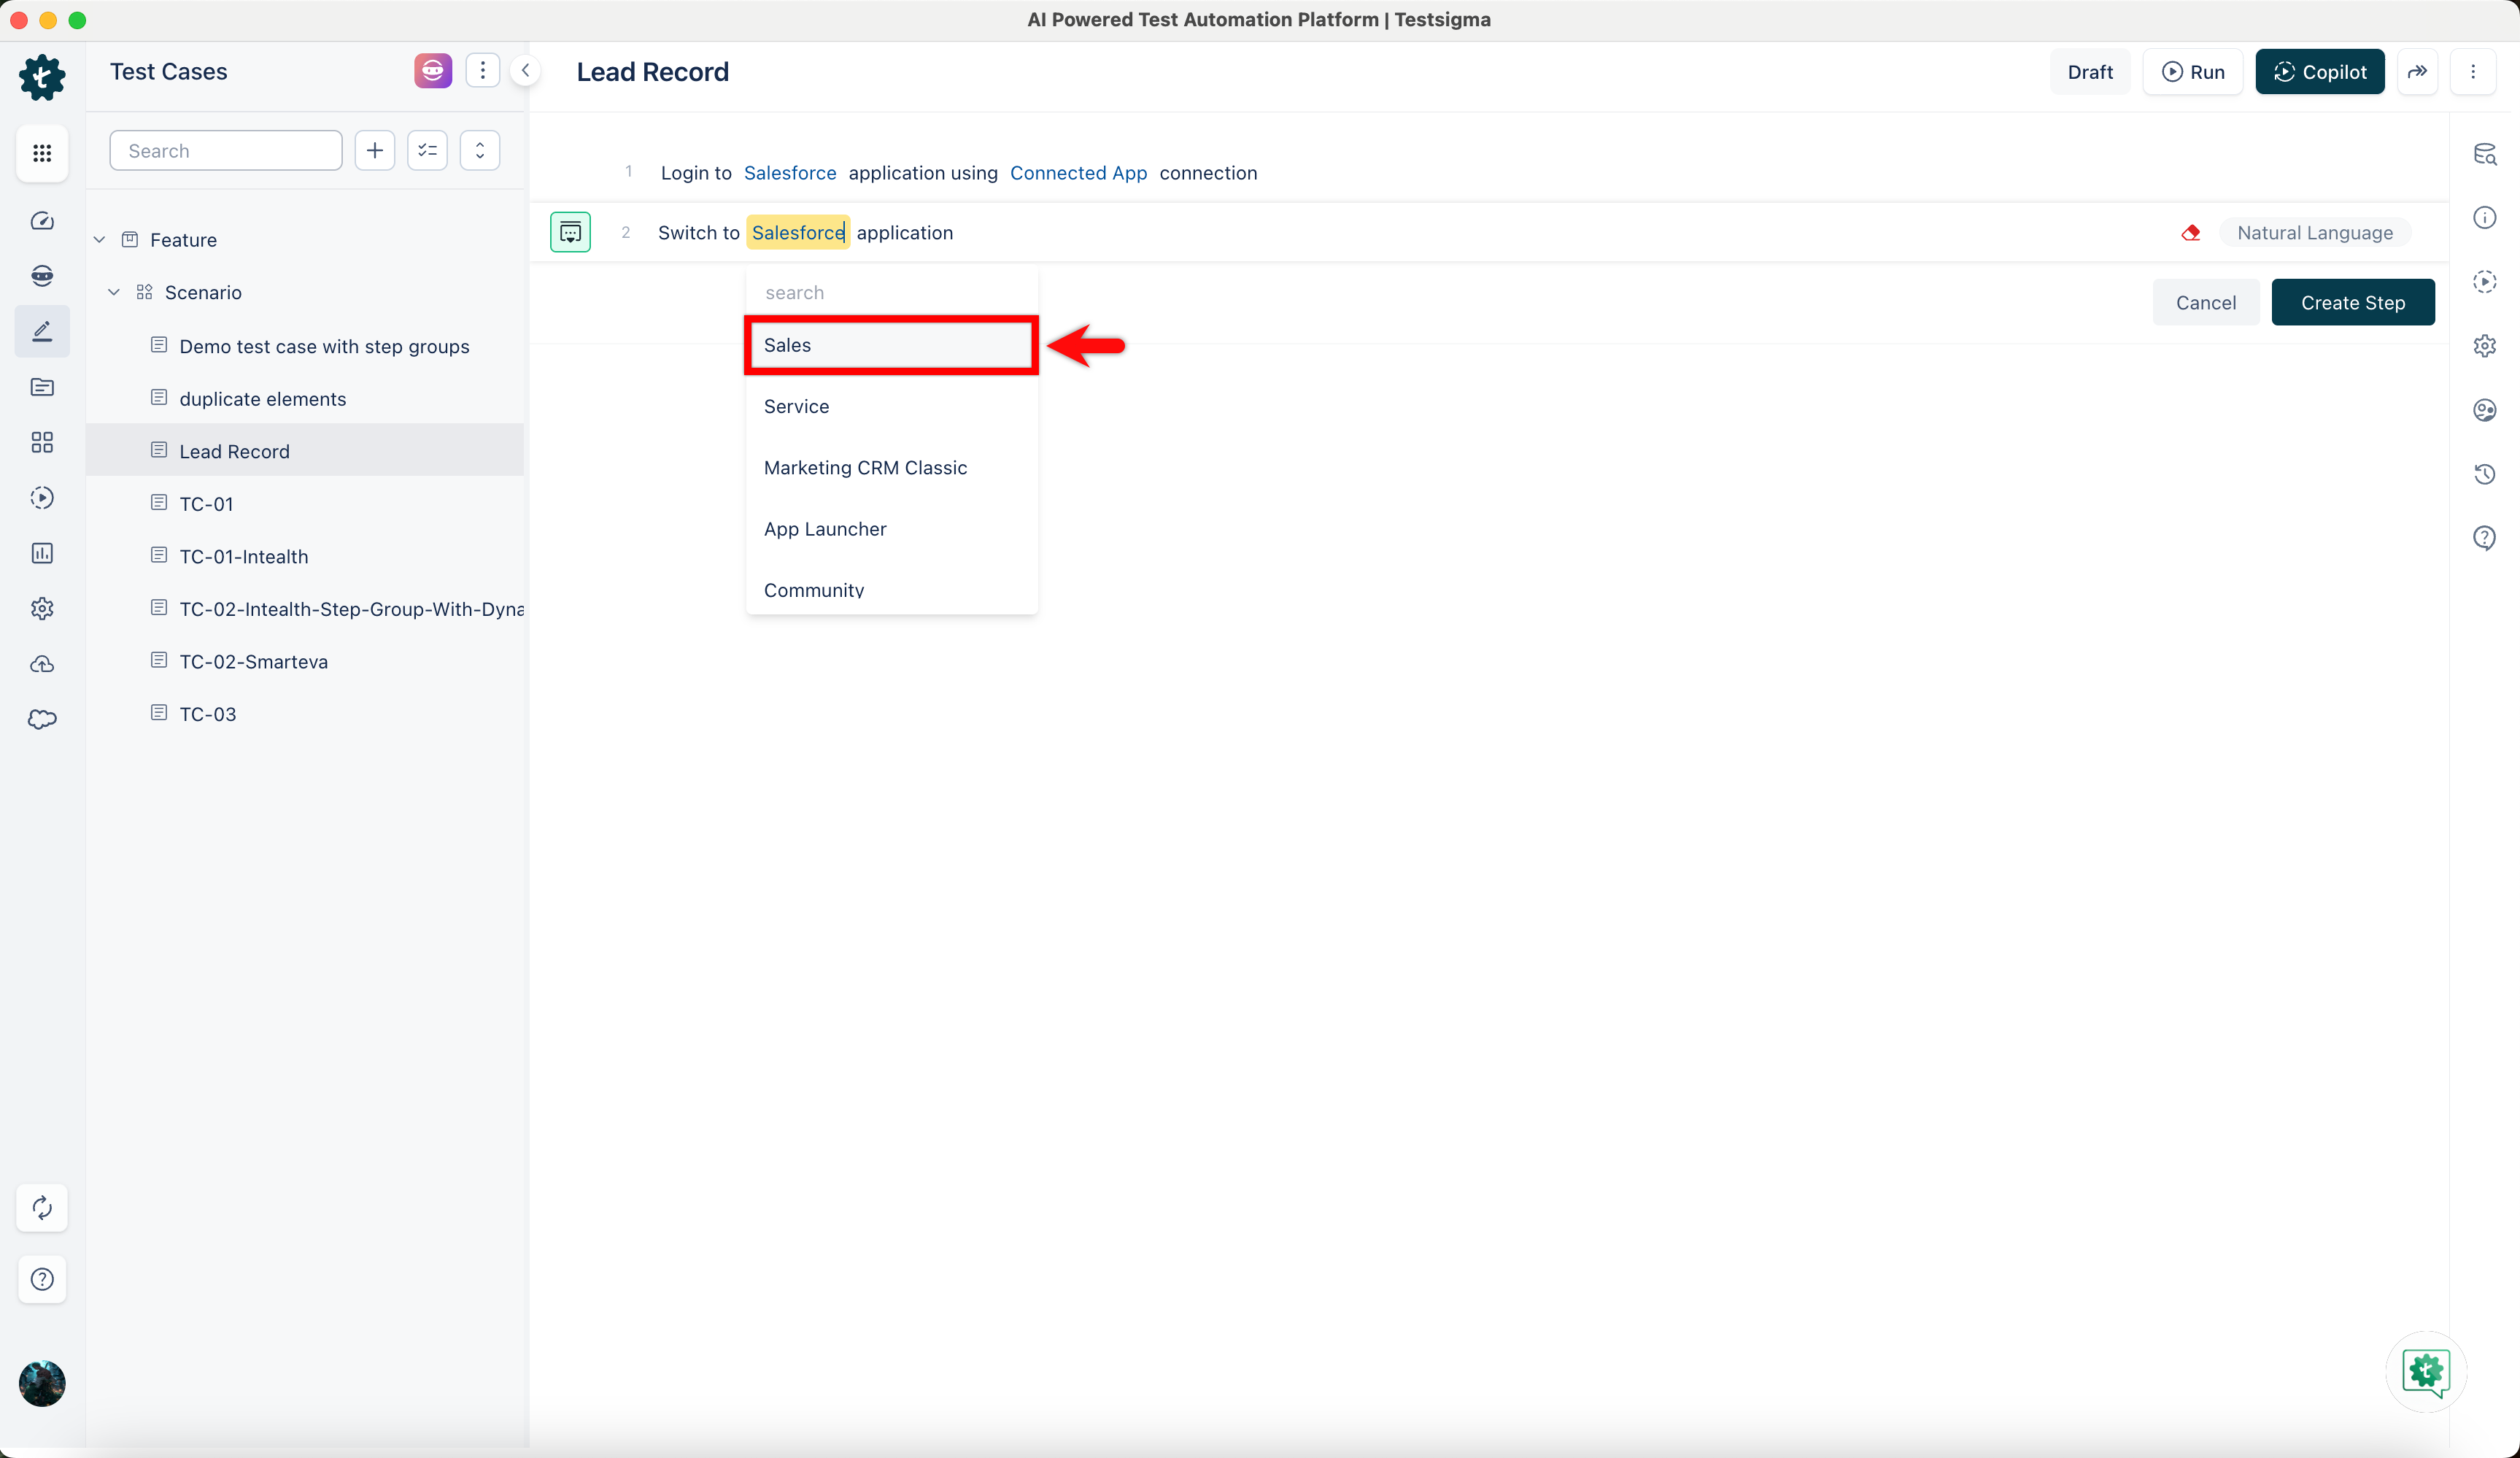Select Community from the application list
Screen dimensions: 2520x1458
pos(892,590)
